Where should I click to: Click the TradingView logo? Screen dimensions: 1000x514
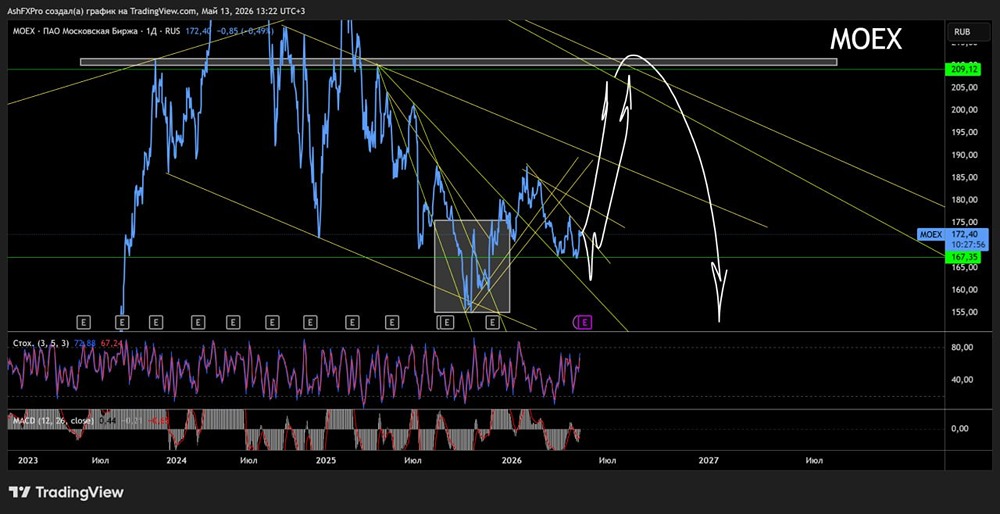(x=66, y=492)
